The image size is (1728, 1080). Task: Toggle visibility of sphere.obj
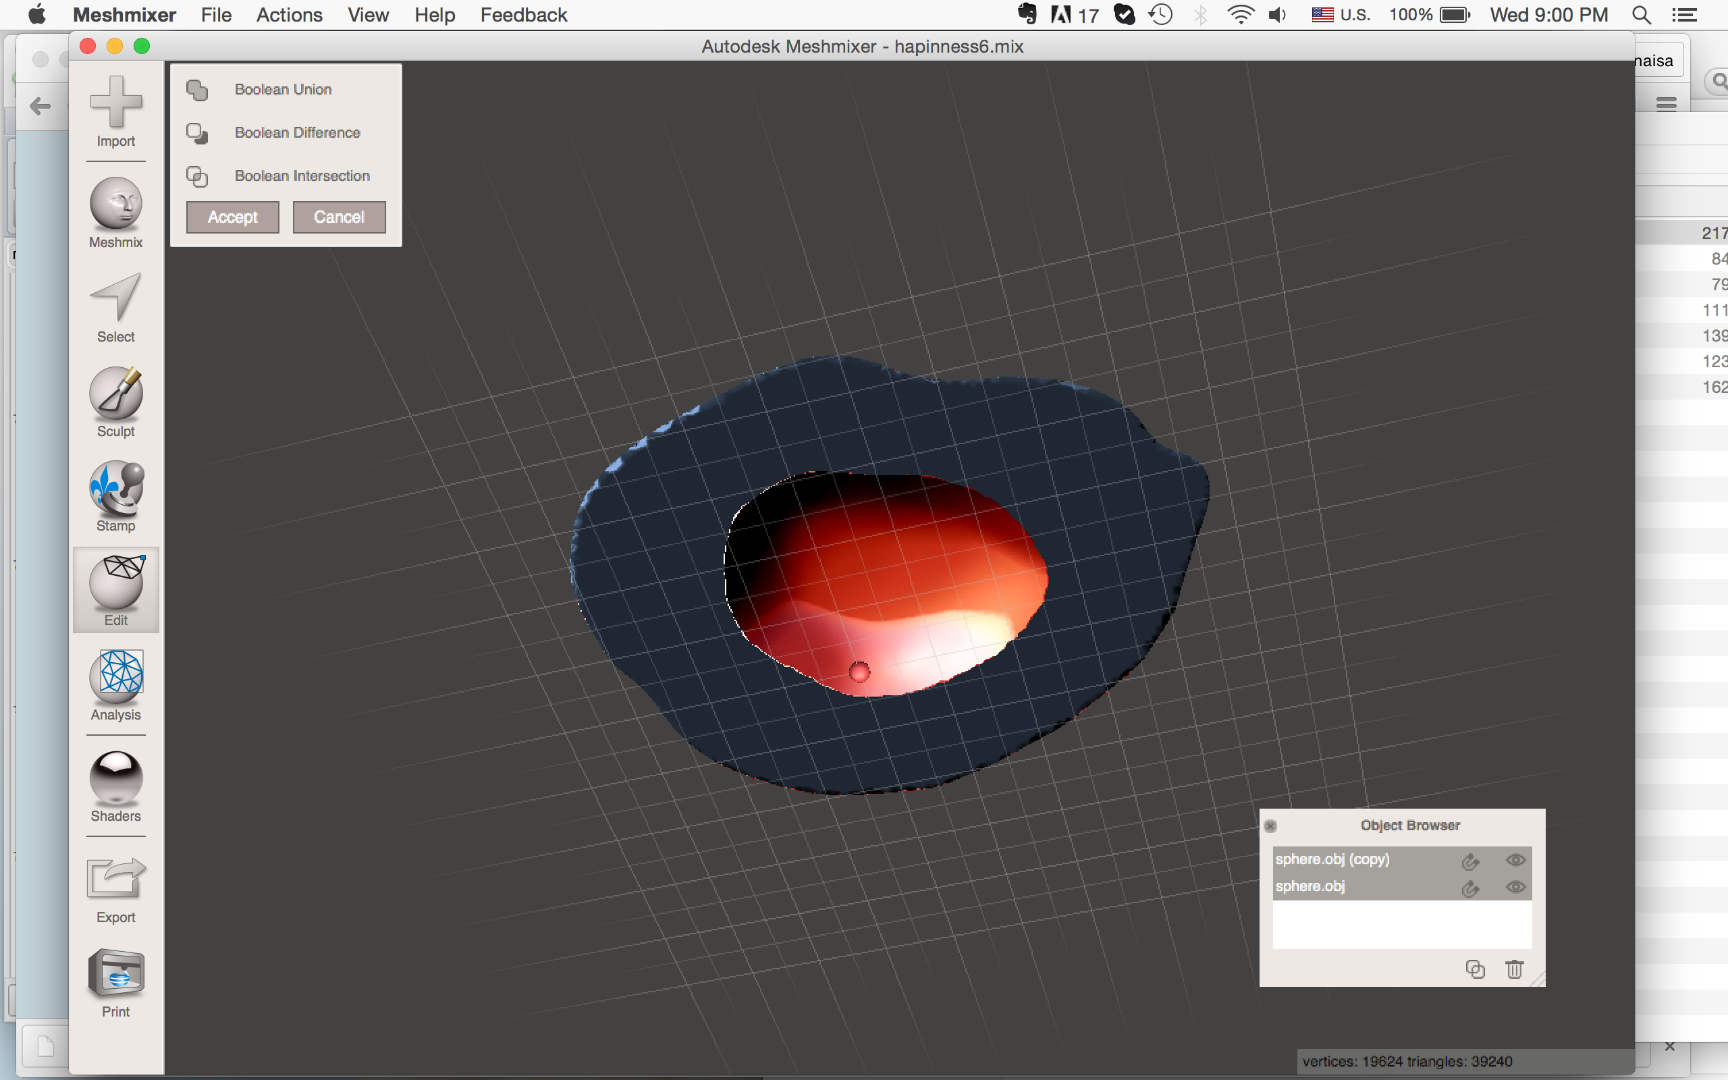1516,887
